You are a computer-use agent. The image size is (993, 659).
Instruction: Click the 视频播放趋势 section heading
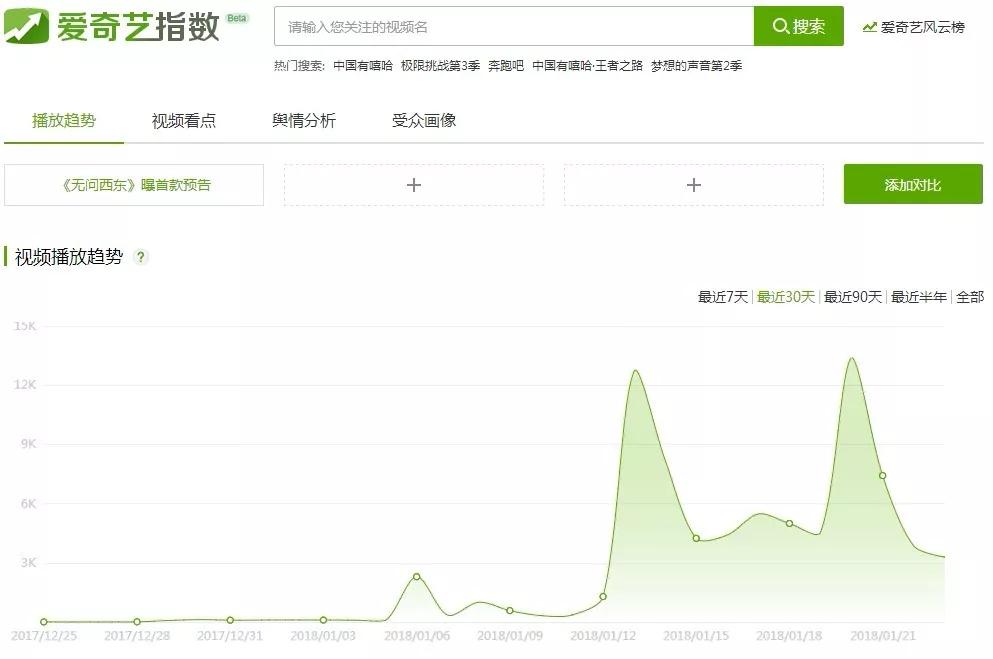click(x=68, y=257)
